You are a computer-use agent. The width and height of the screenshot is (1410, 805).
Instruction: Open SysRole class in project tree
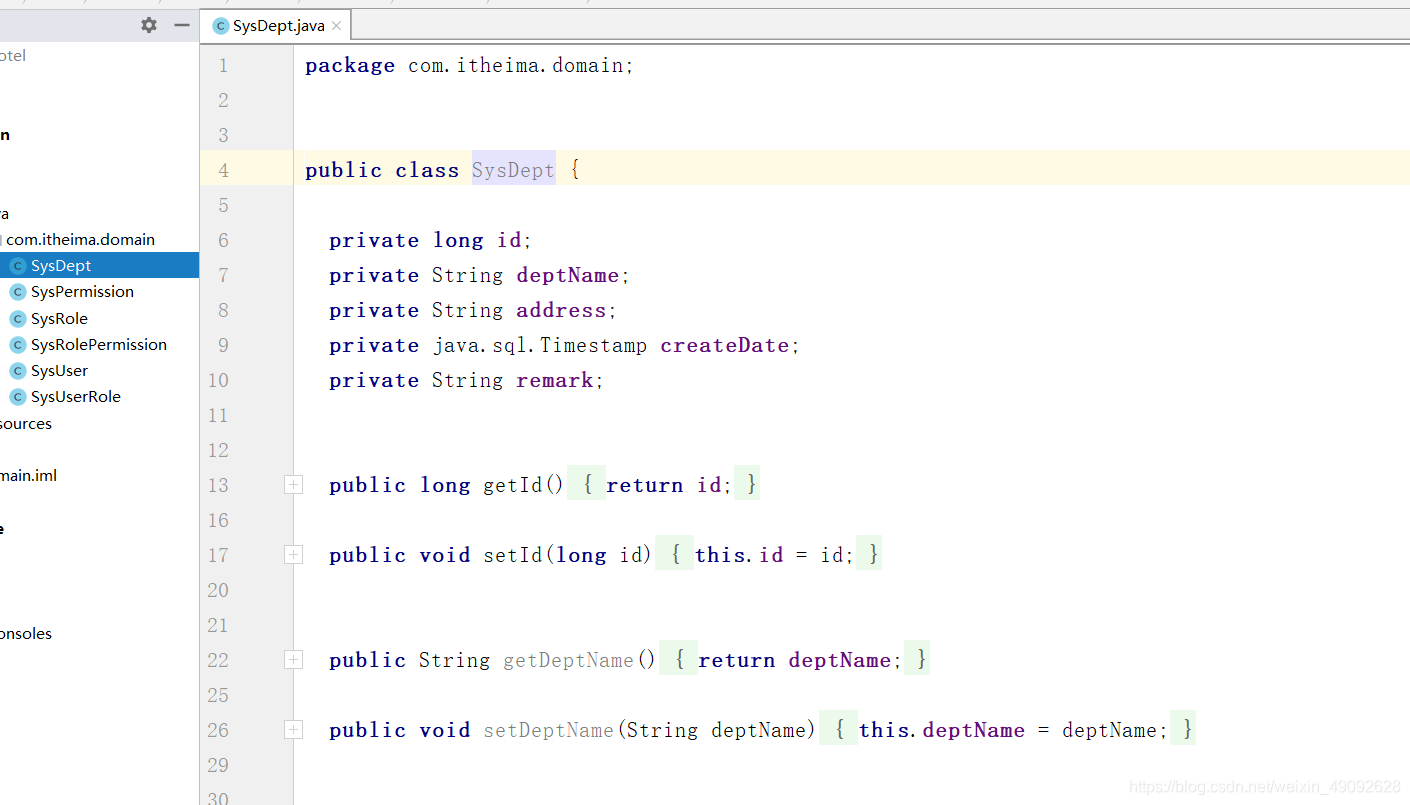pos(59,318)
